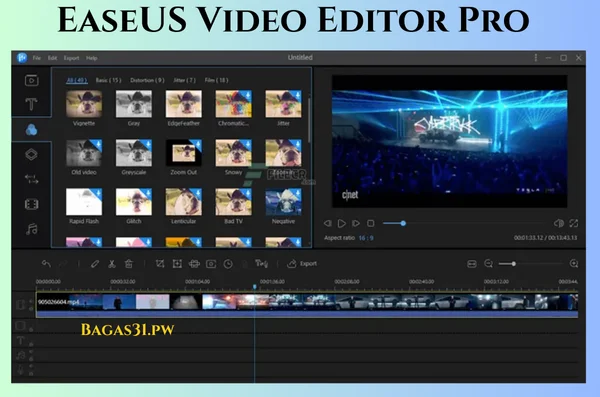Image resolution: width=600 pixels, height=397 pixels.
Task: Zoom to fit timeline icon
Action: pos(472,263)
